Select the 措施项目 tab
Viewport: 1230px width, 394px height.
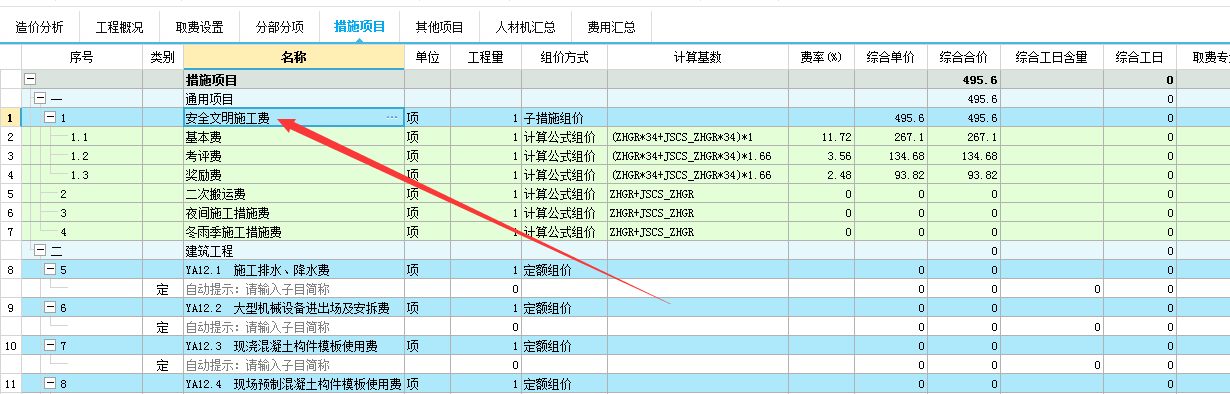(359, 27)
